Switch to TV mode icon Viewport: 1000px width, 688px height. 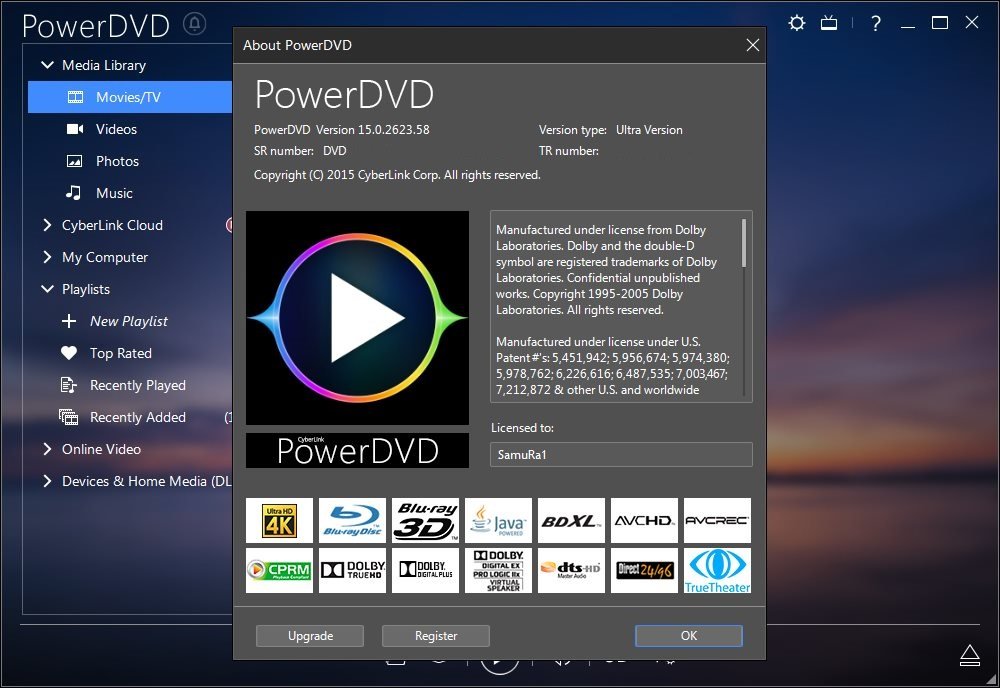(x=829, y=24)
